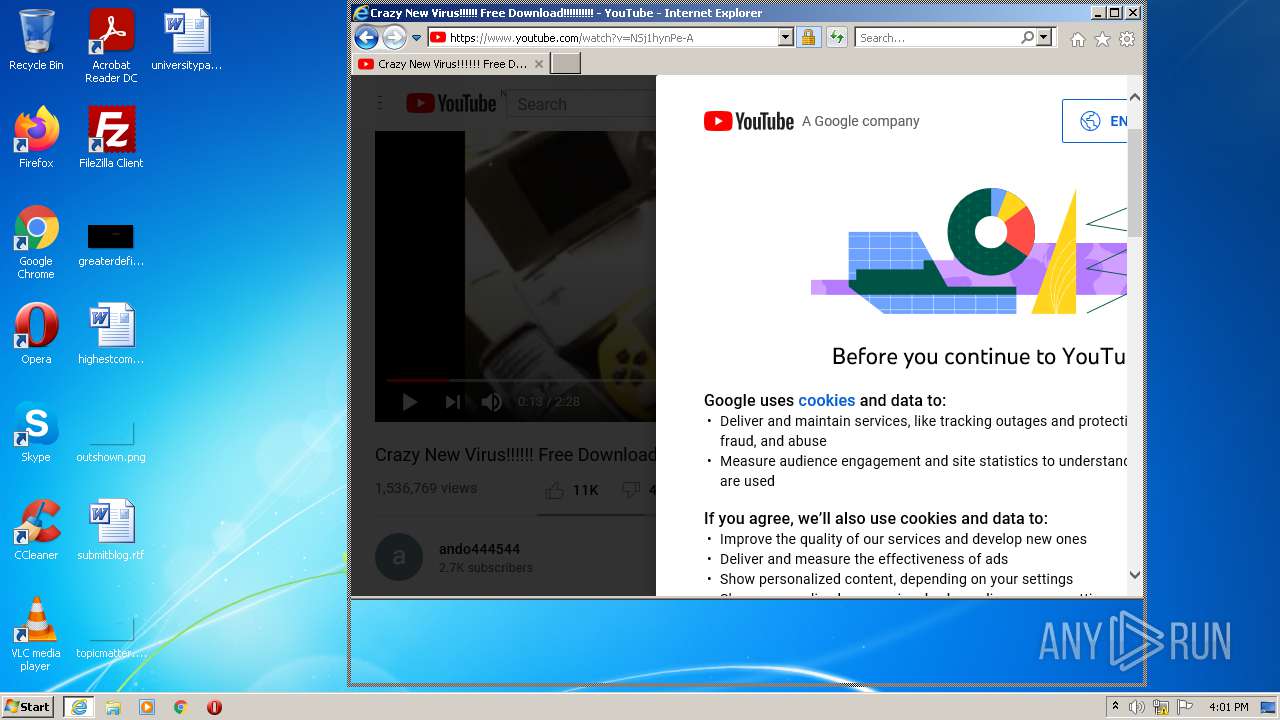Open the volume speaker tray icon

(x=1137, y=707)
